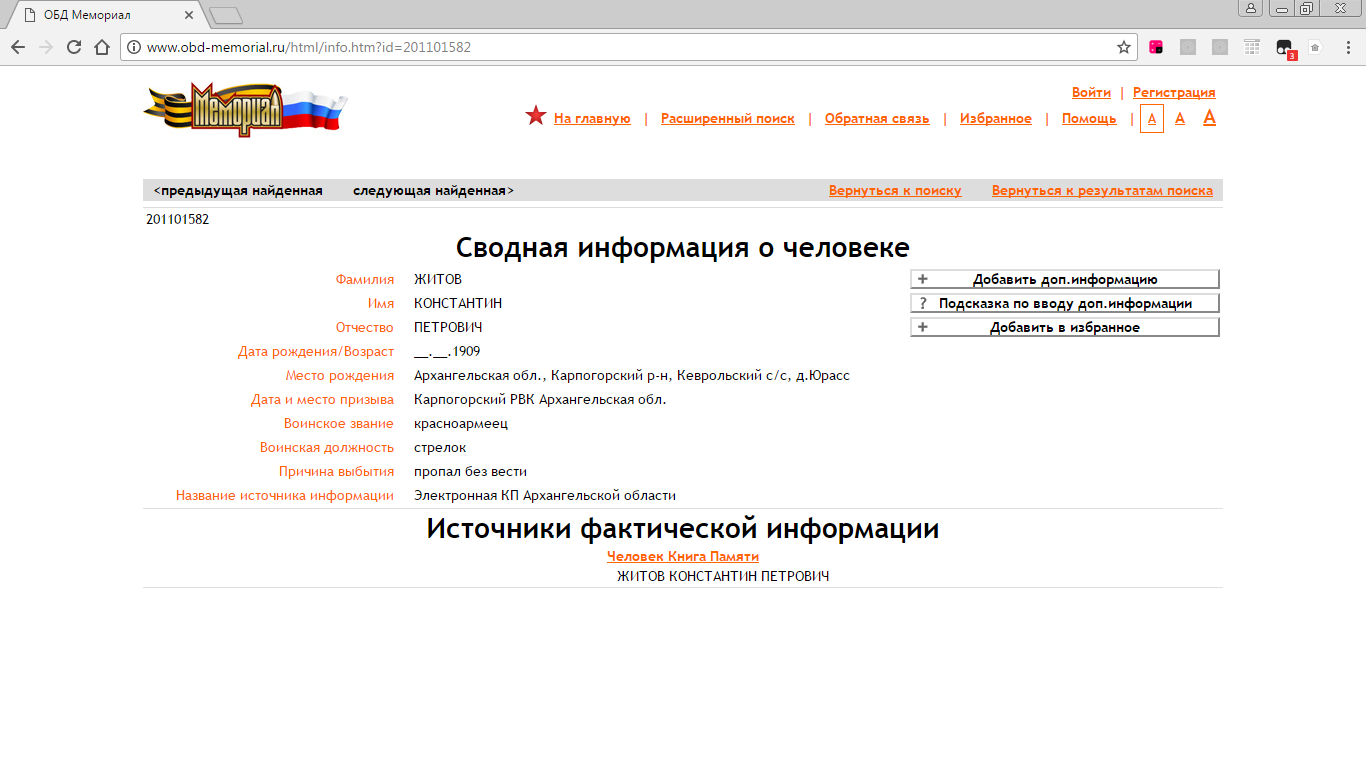Click the Регистрация link
This screenshot has width=1366, height=768.
click(1174, 92)
